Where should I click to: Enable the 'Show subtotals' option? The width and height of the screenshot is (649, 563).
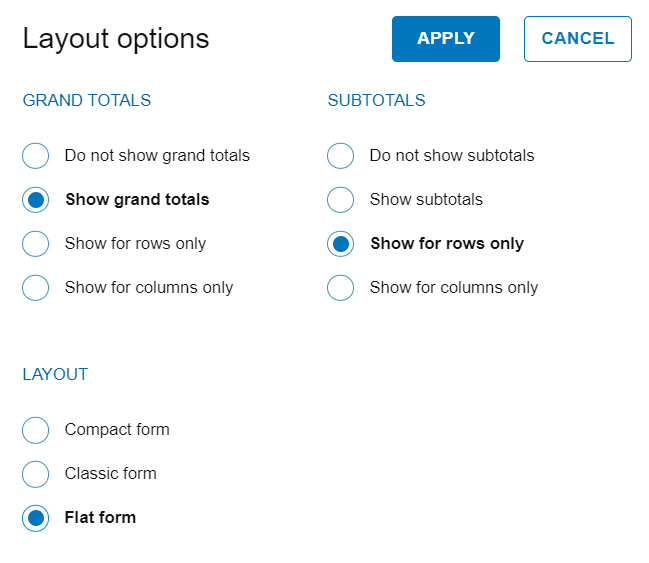(340, 200)
